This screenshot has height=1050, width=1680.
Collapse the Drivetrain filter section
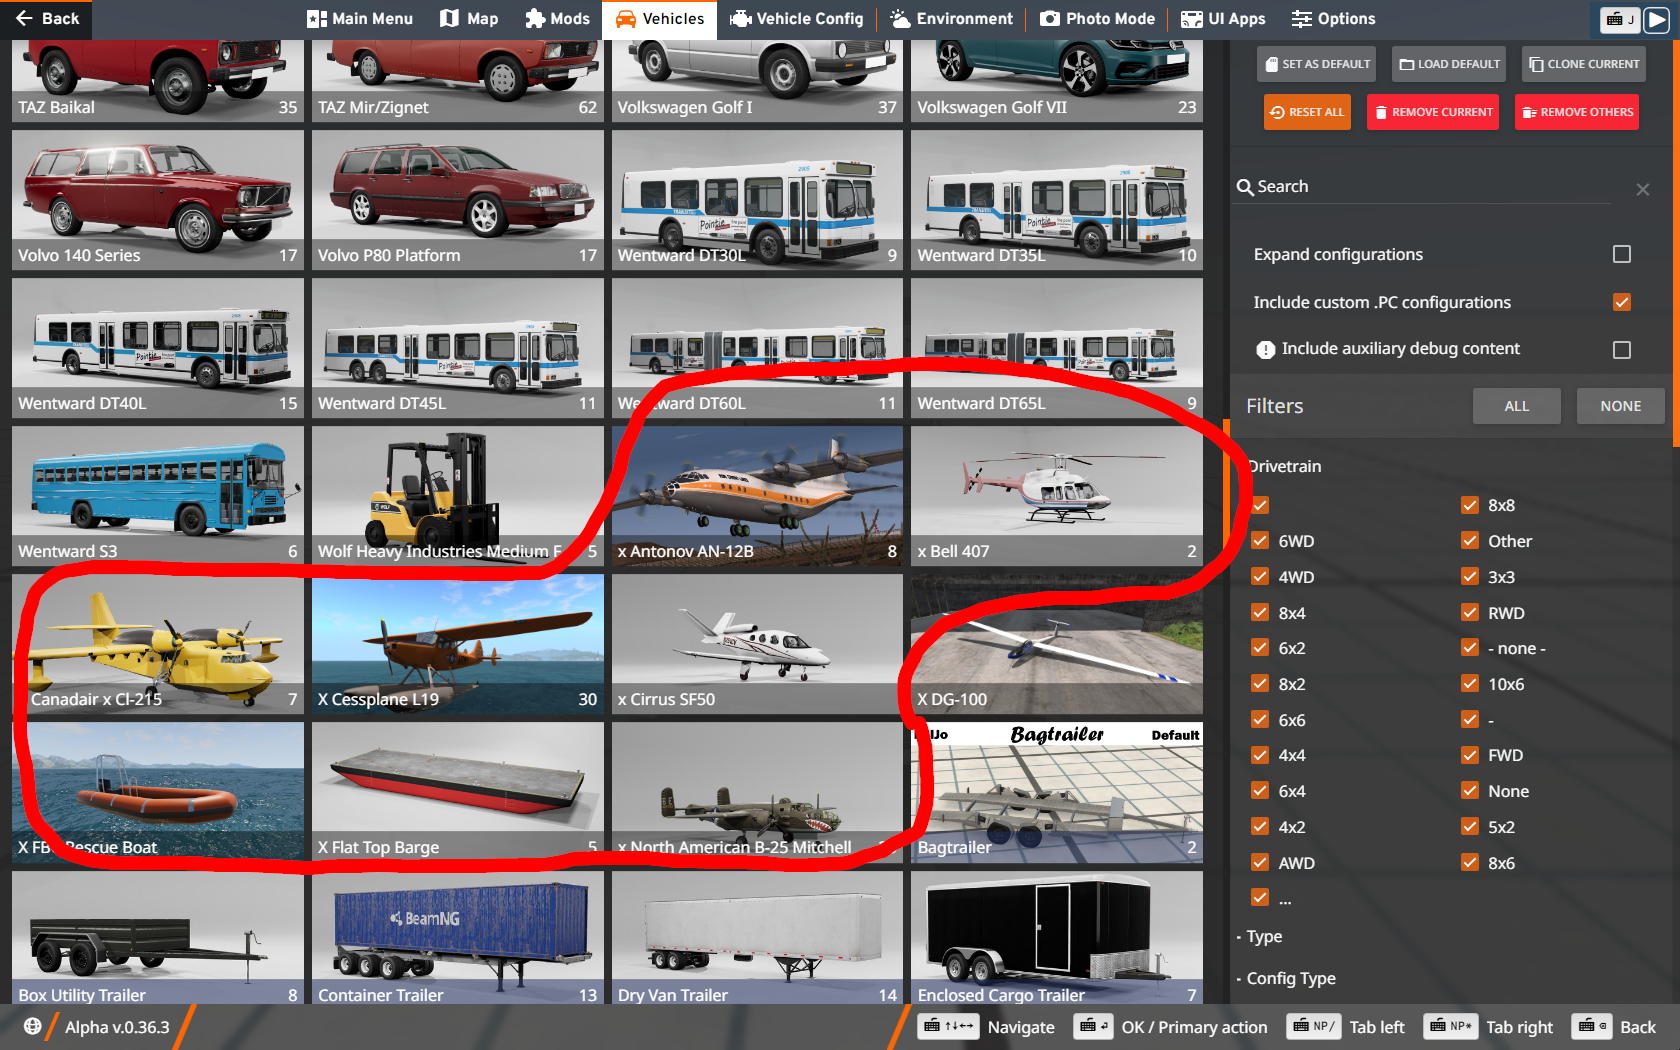1285,466
